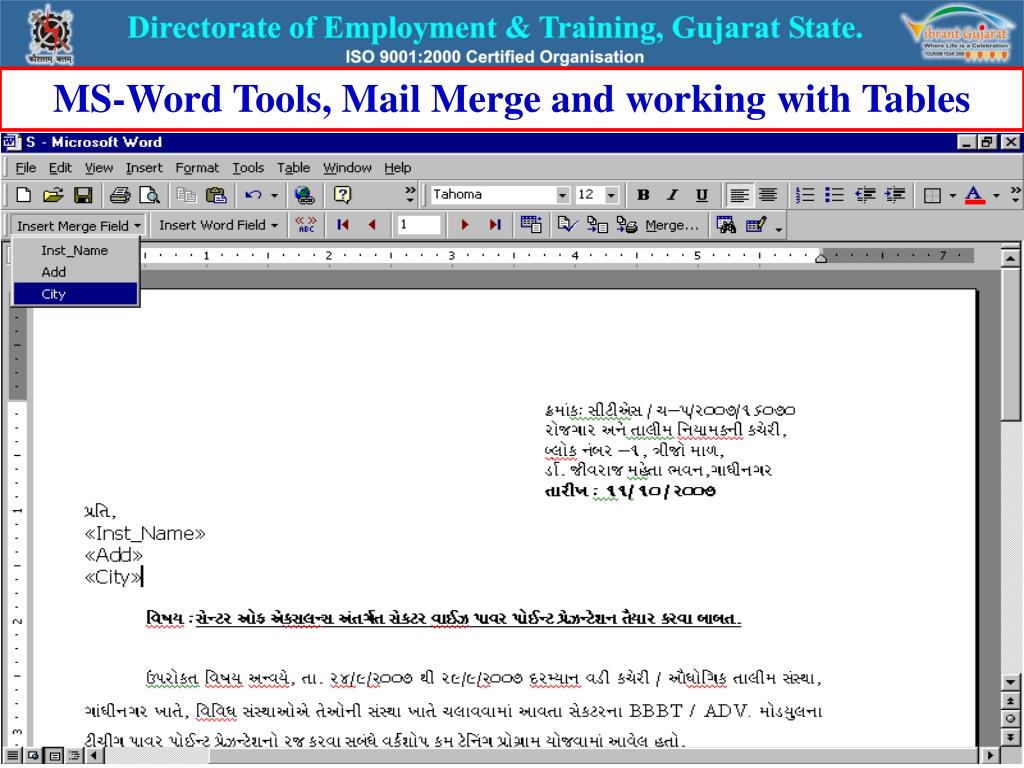Screen dimensions: 1024x768
Task: Click the New blank document icon
Action: [x=24, y=195]
